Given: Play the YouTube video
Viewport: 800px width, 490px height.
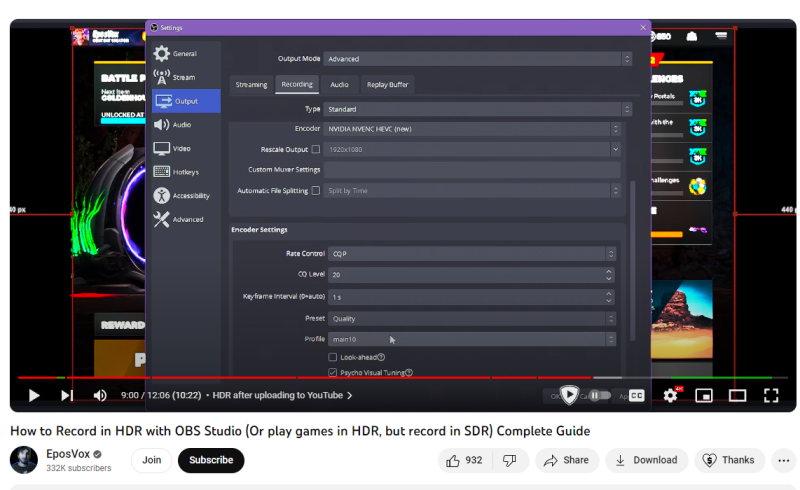Looking at the screenshot, I should coord(34,396).
